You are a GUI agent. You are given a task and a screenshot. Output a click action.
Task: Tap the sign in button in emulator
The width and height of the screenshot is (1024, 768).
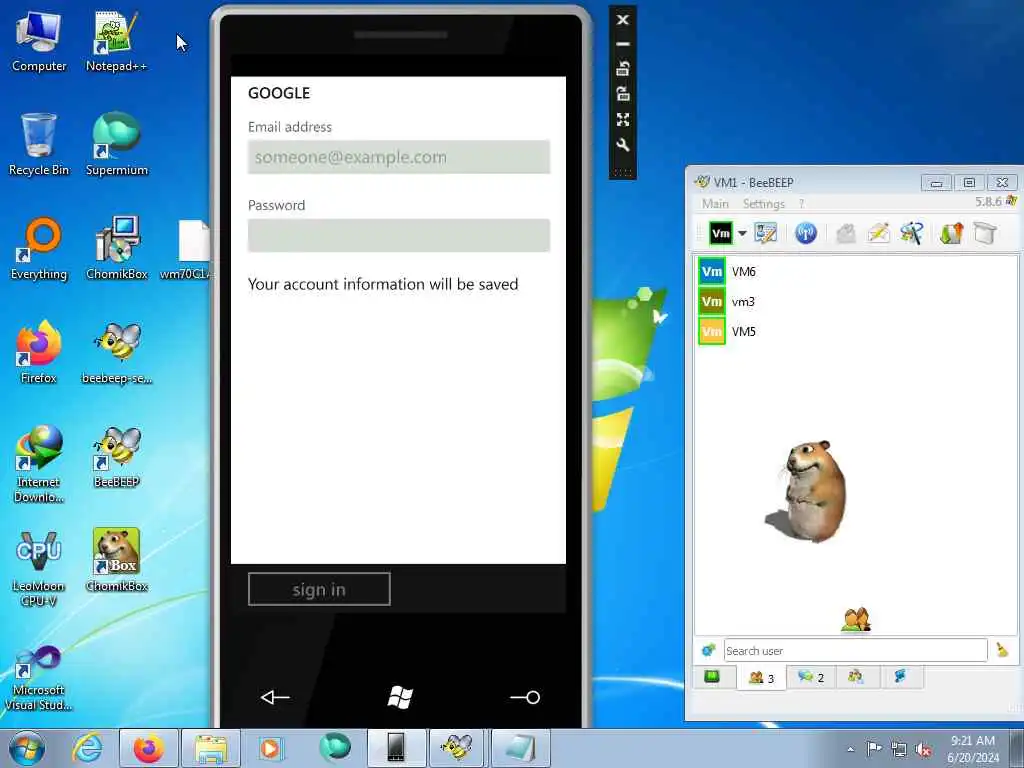pos(319,589)
